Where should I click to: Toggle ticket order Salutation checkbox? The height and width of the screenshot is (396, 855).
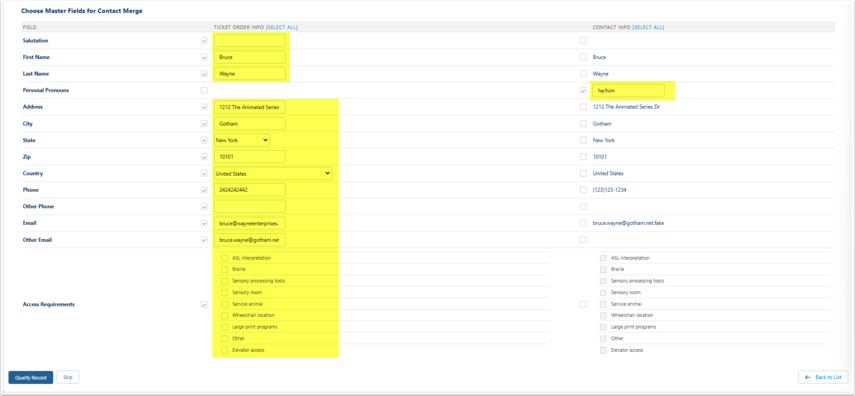coord(204,40)
